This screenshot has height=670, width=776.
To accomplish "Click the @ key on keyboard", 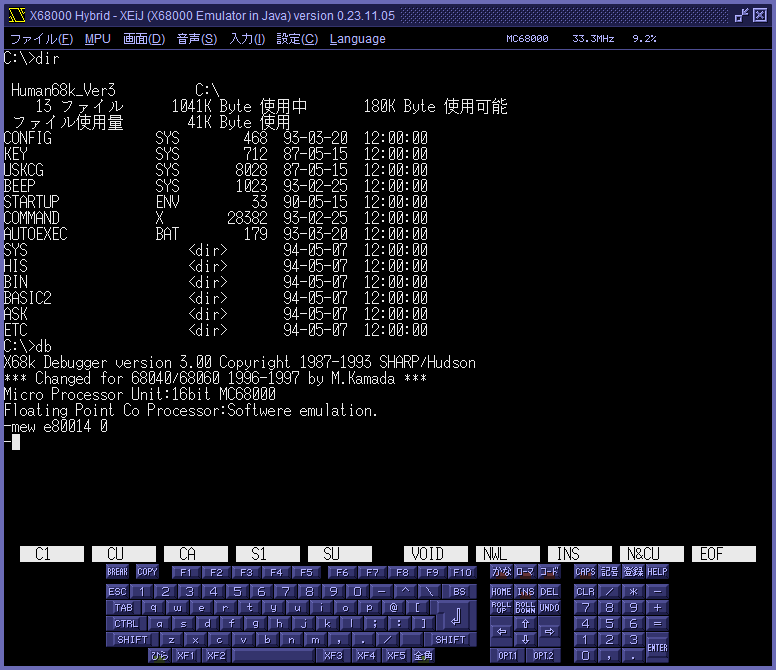I will 393,608.
